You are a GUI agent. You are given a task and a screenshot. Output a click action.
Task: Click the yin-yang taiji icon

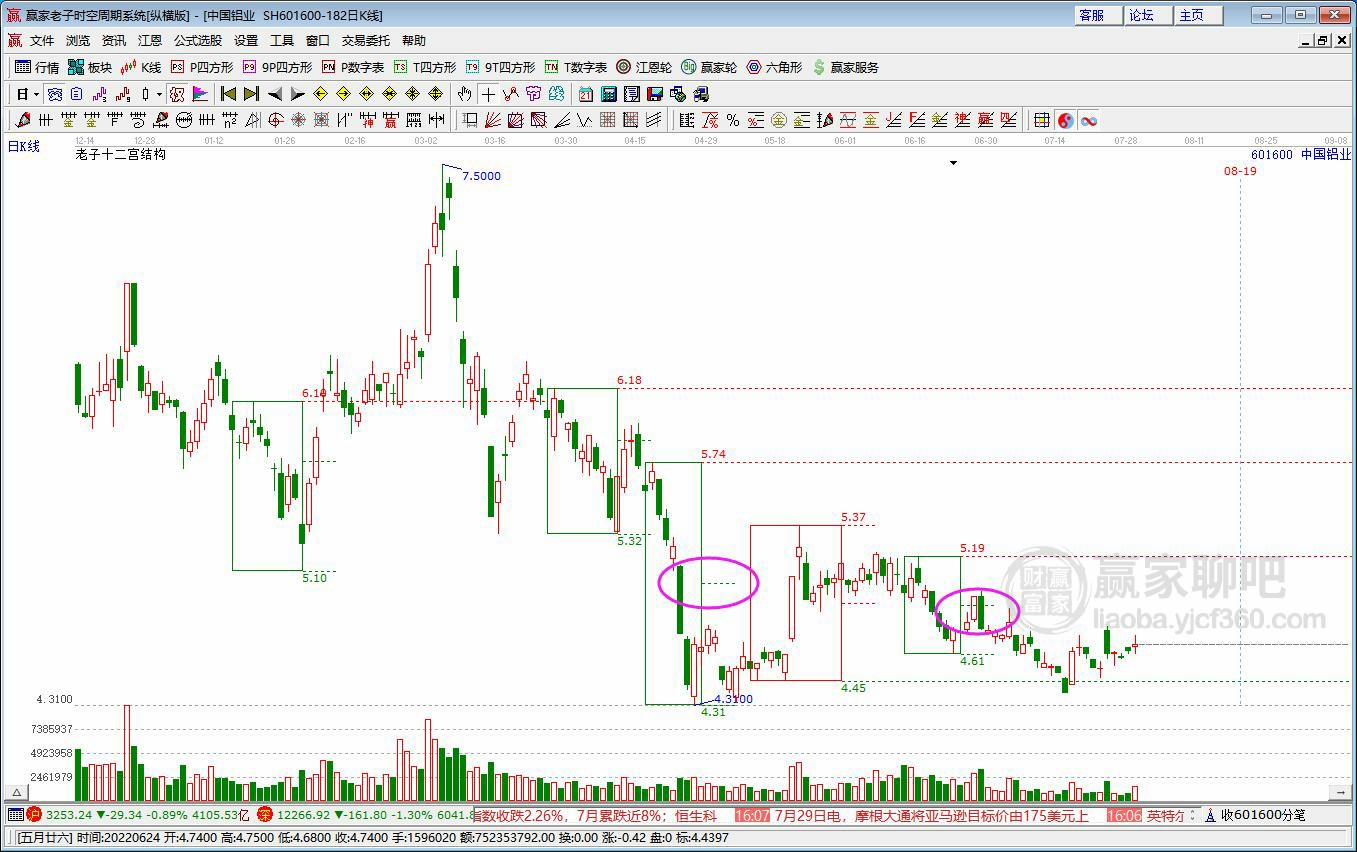point(1066,120)
